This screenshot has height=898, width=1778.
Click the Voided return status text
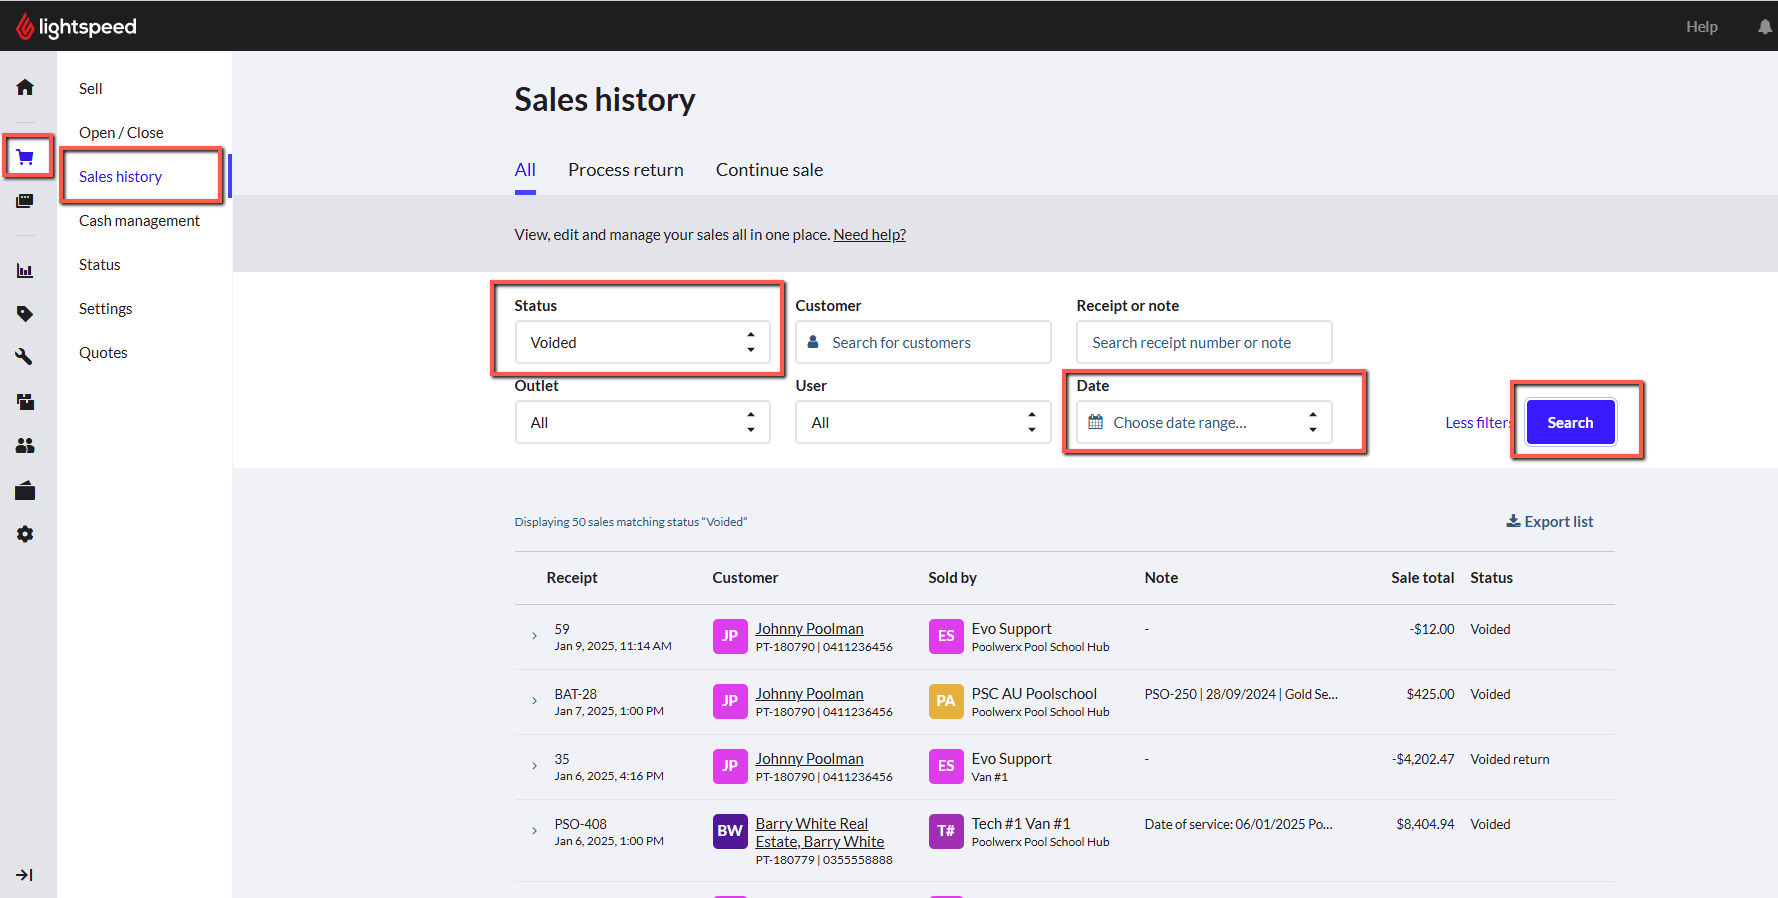click(x=1510, y=760)
